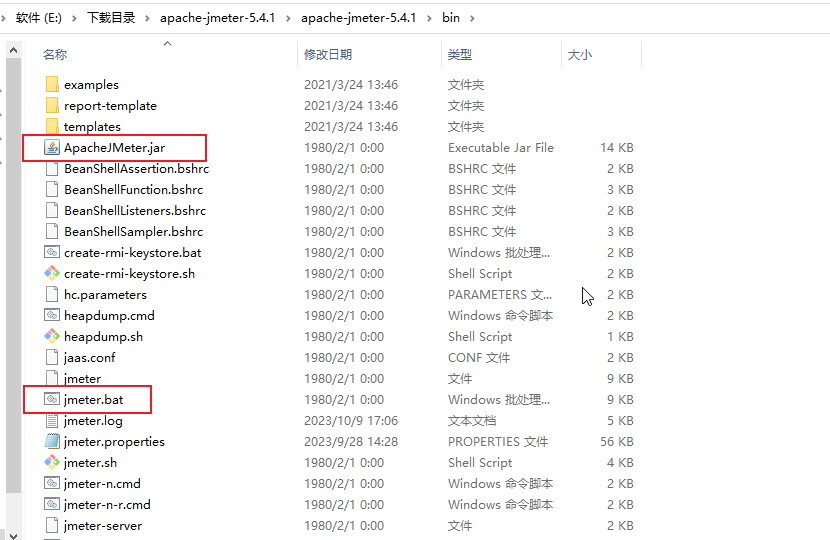
Task: Expand chevron after bin breadcrumb
Action: point(472,18)
